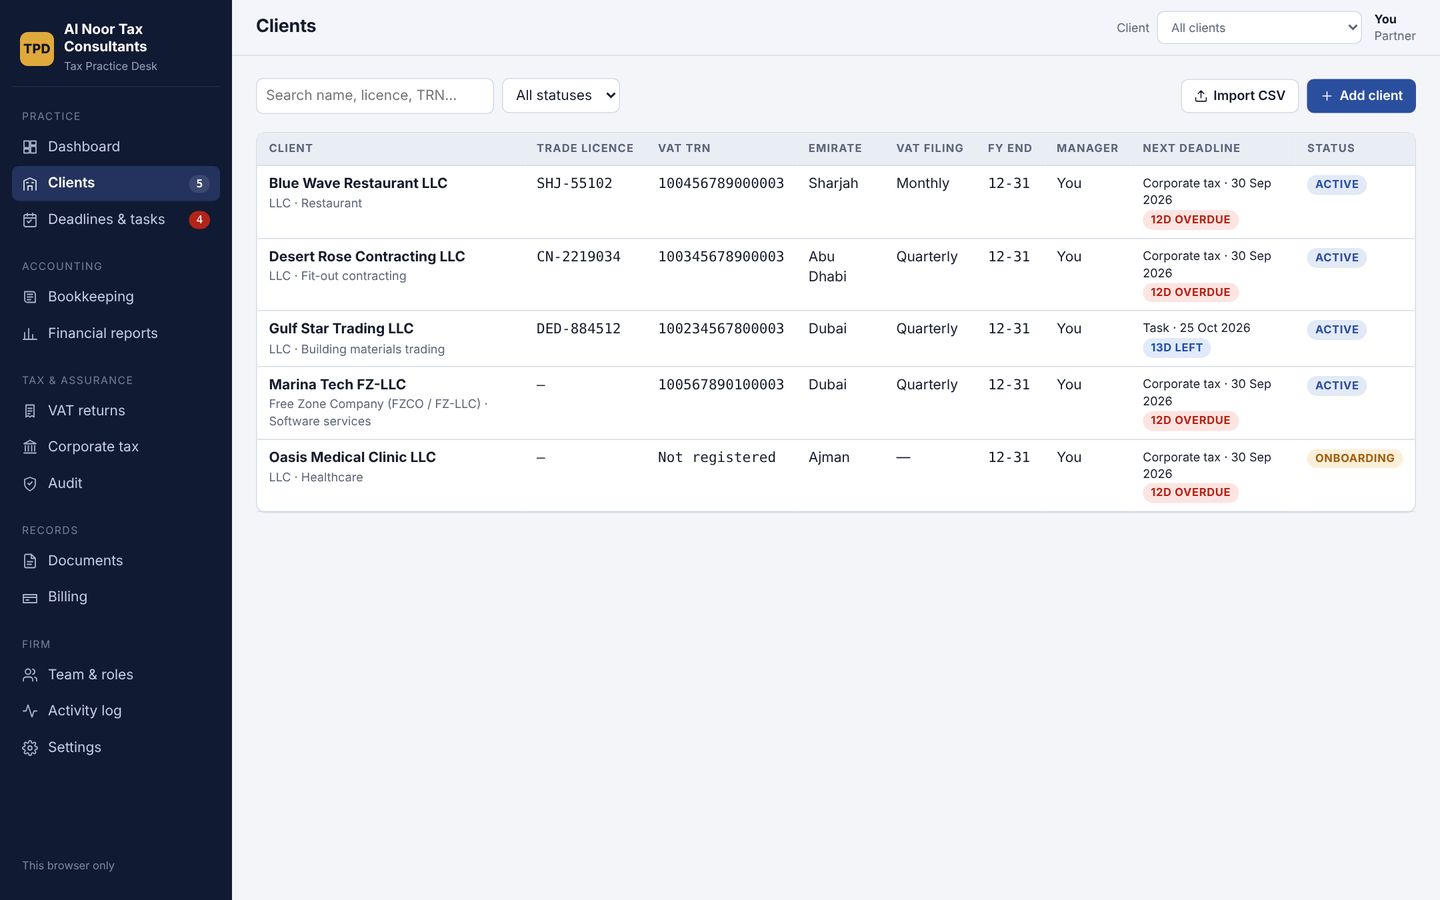Click the Add client button
This screenshot has height=900, width=1440.
point(1361,96)
